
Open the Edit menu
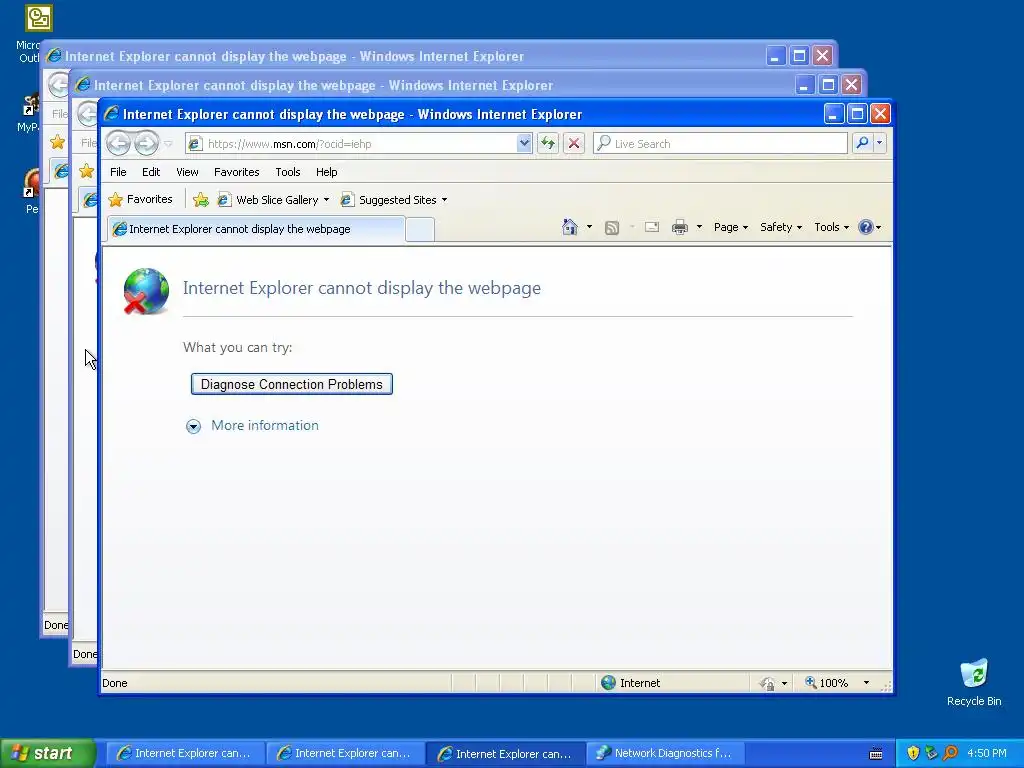pyautogui.click(x=151, y=172)
